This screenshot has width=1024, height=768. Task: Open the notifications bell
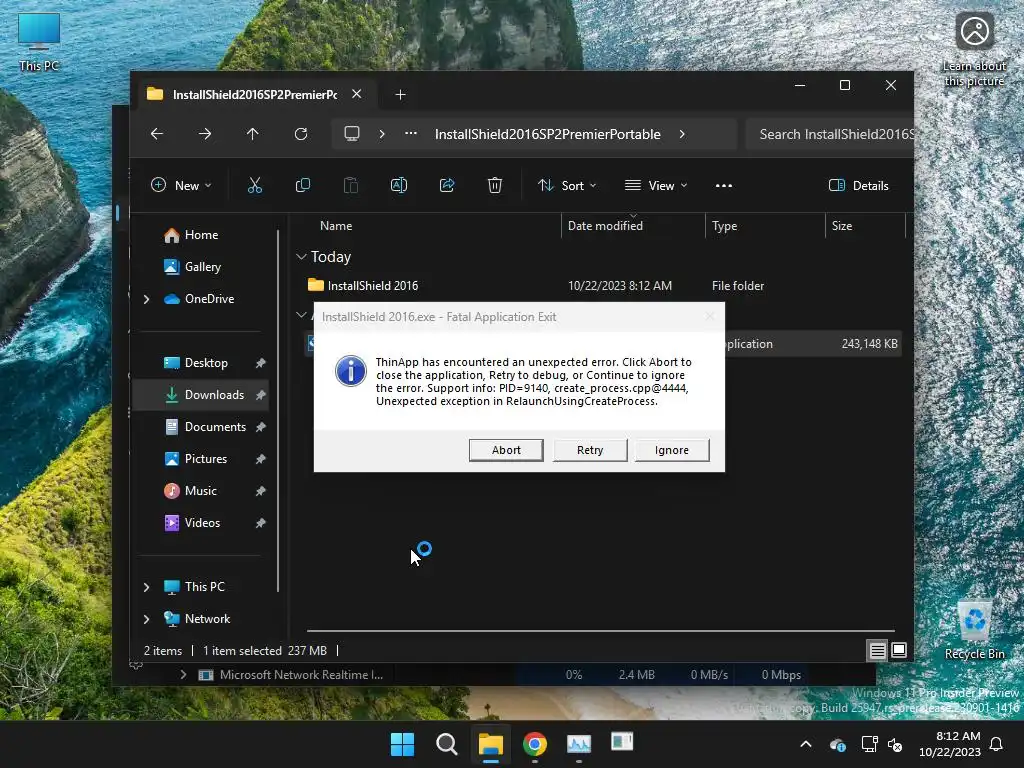point(997,744)
